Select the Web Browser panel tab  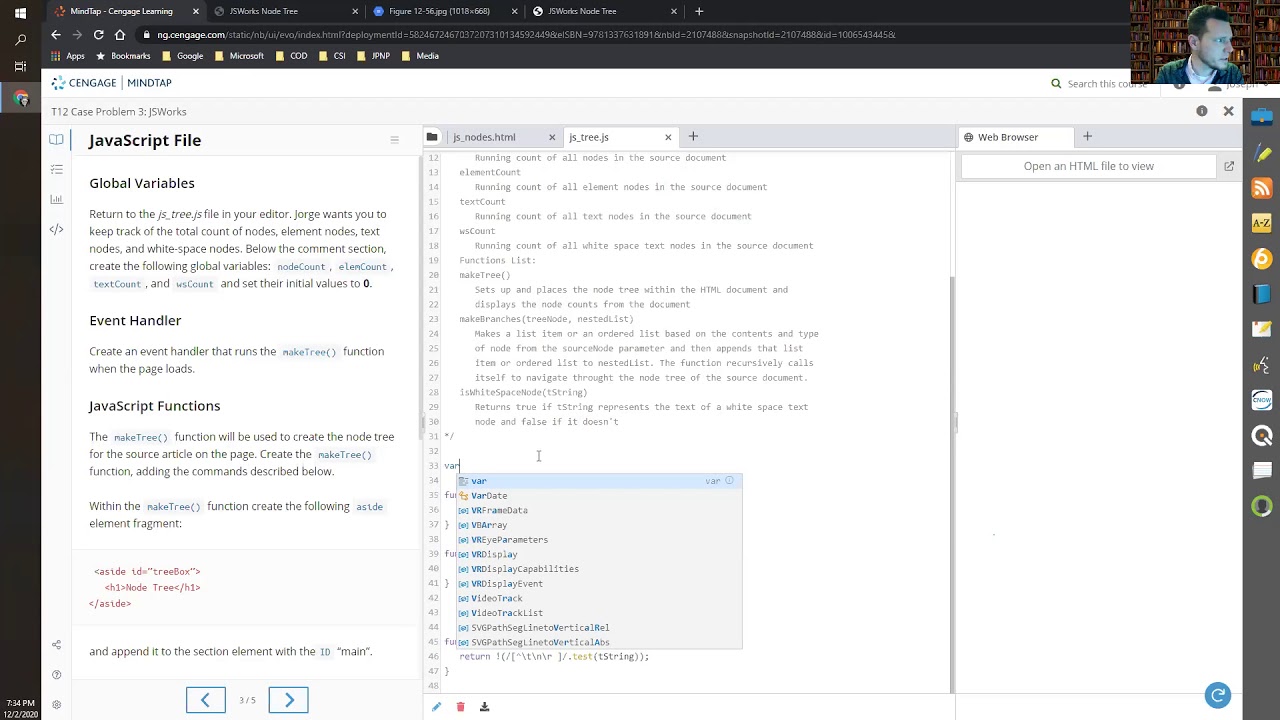(x=1008, y=137)
